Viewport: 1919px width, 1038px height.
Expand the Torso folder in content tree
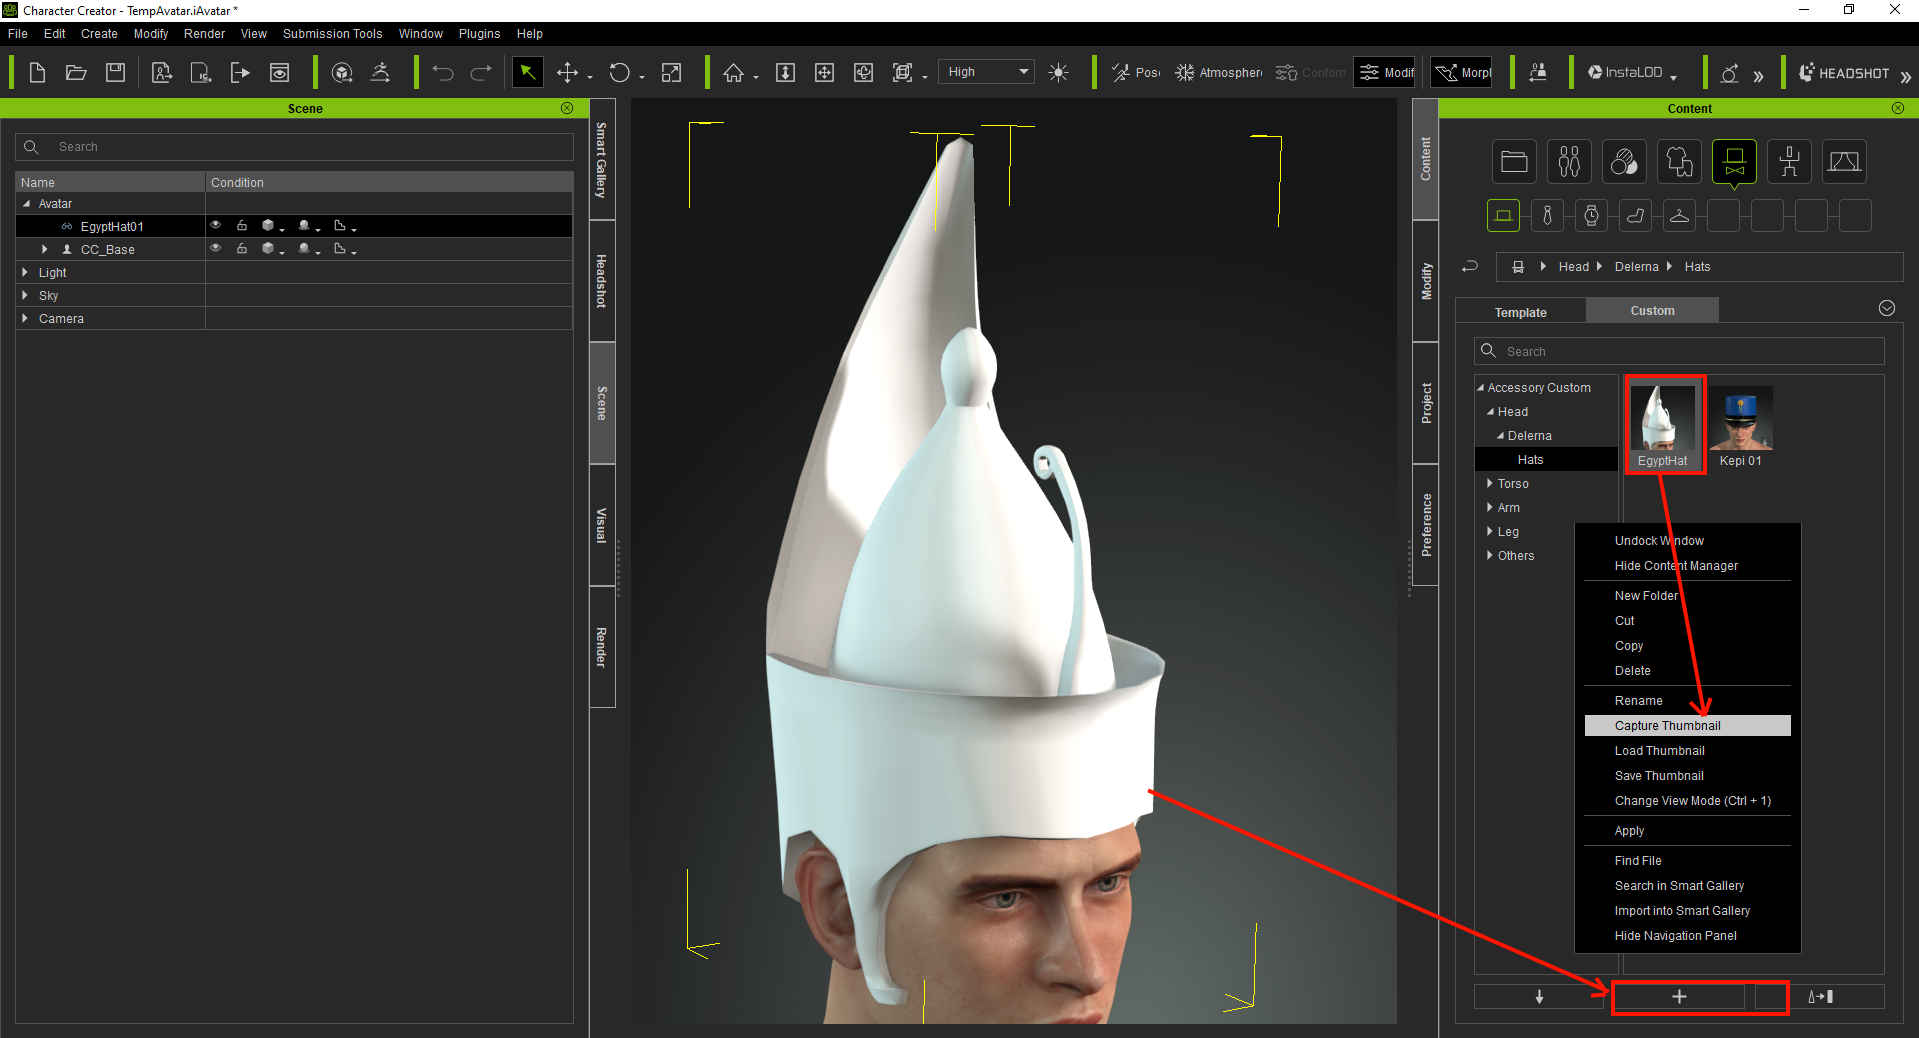tap(1490, 483)
